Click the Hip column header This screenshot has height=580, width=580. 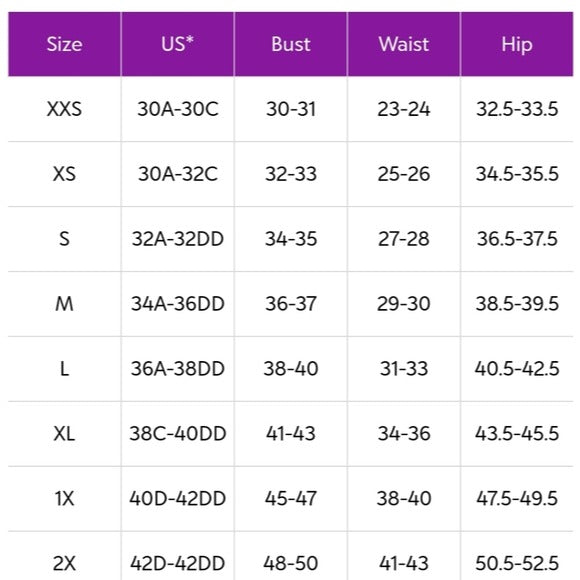tap(517, 44)
